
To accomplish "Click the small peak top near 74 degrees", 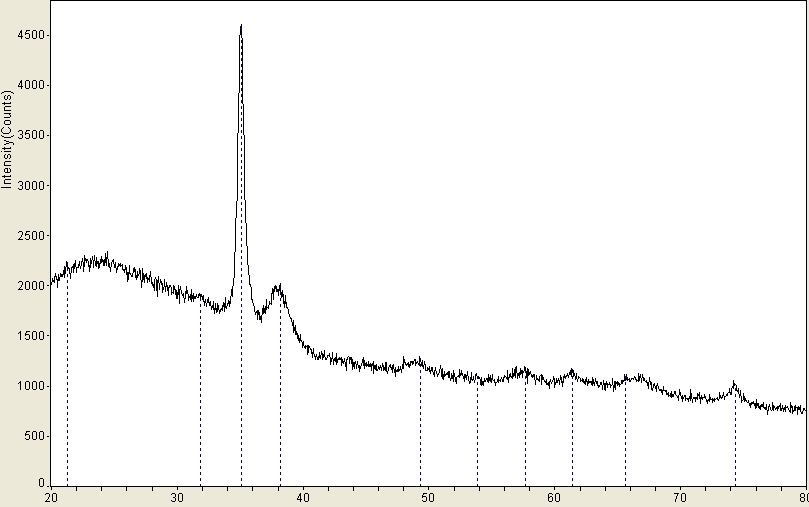I will (735, 384).
